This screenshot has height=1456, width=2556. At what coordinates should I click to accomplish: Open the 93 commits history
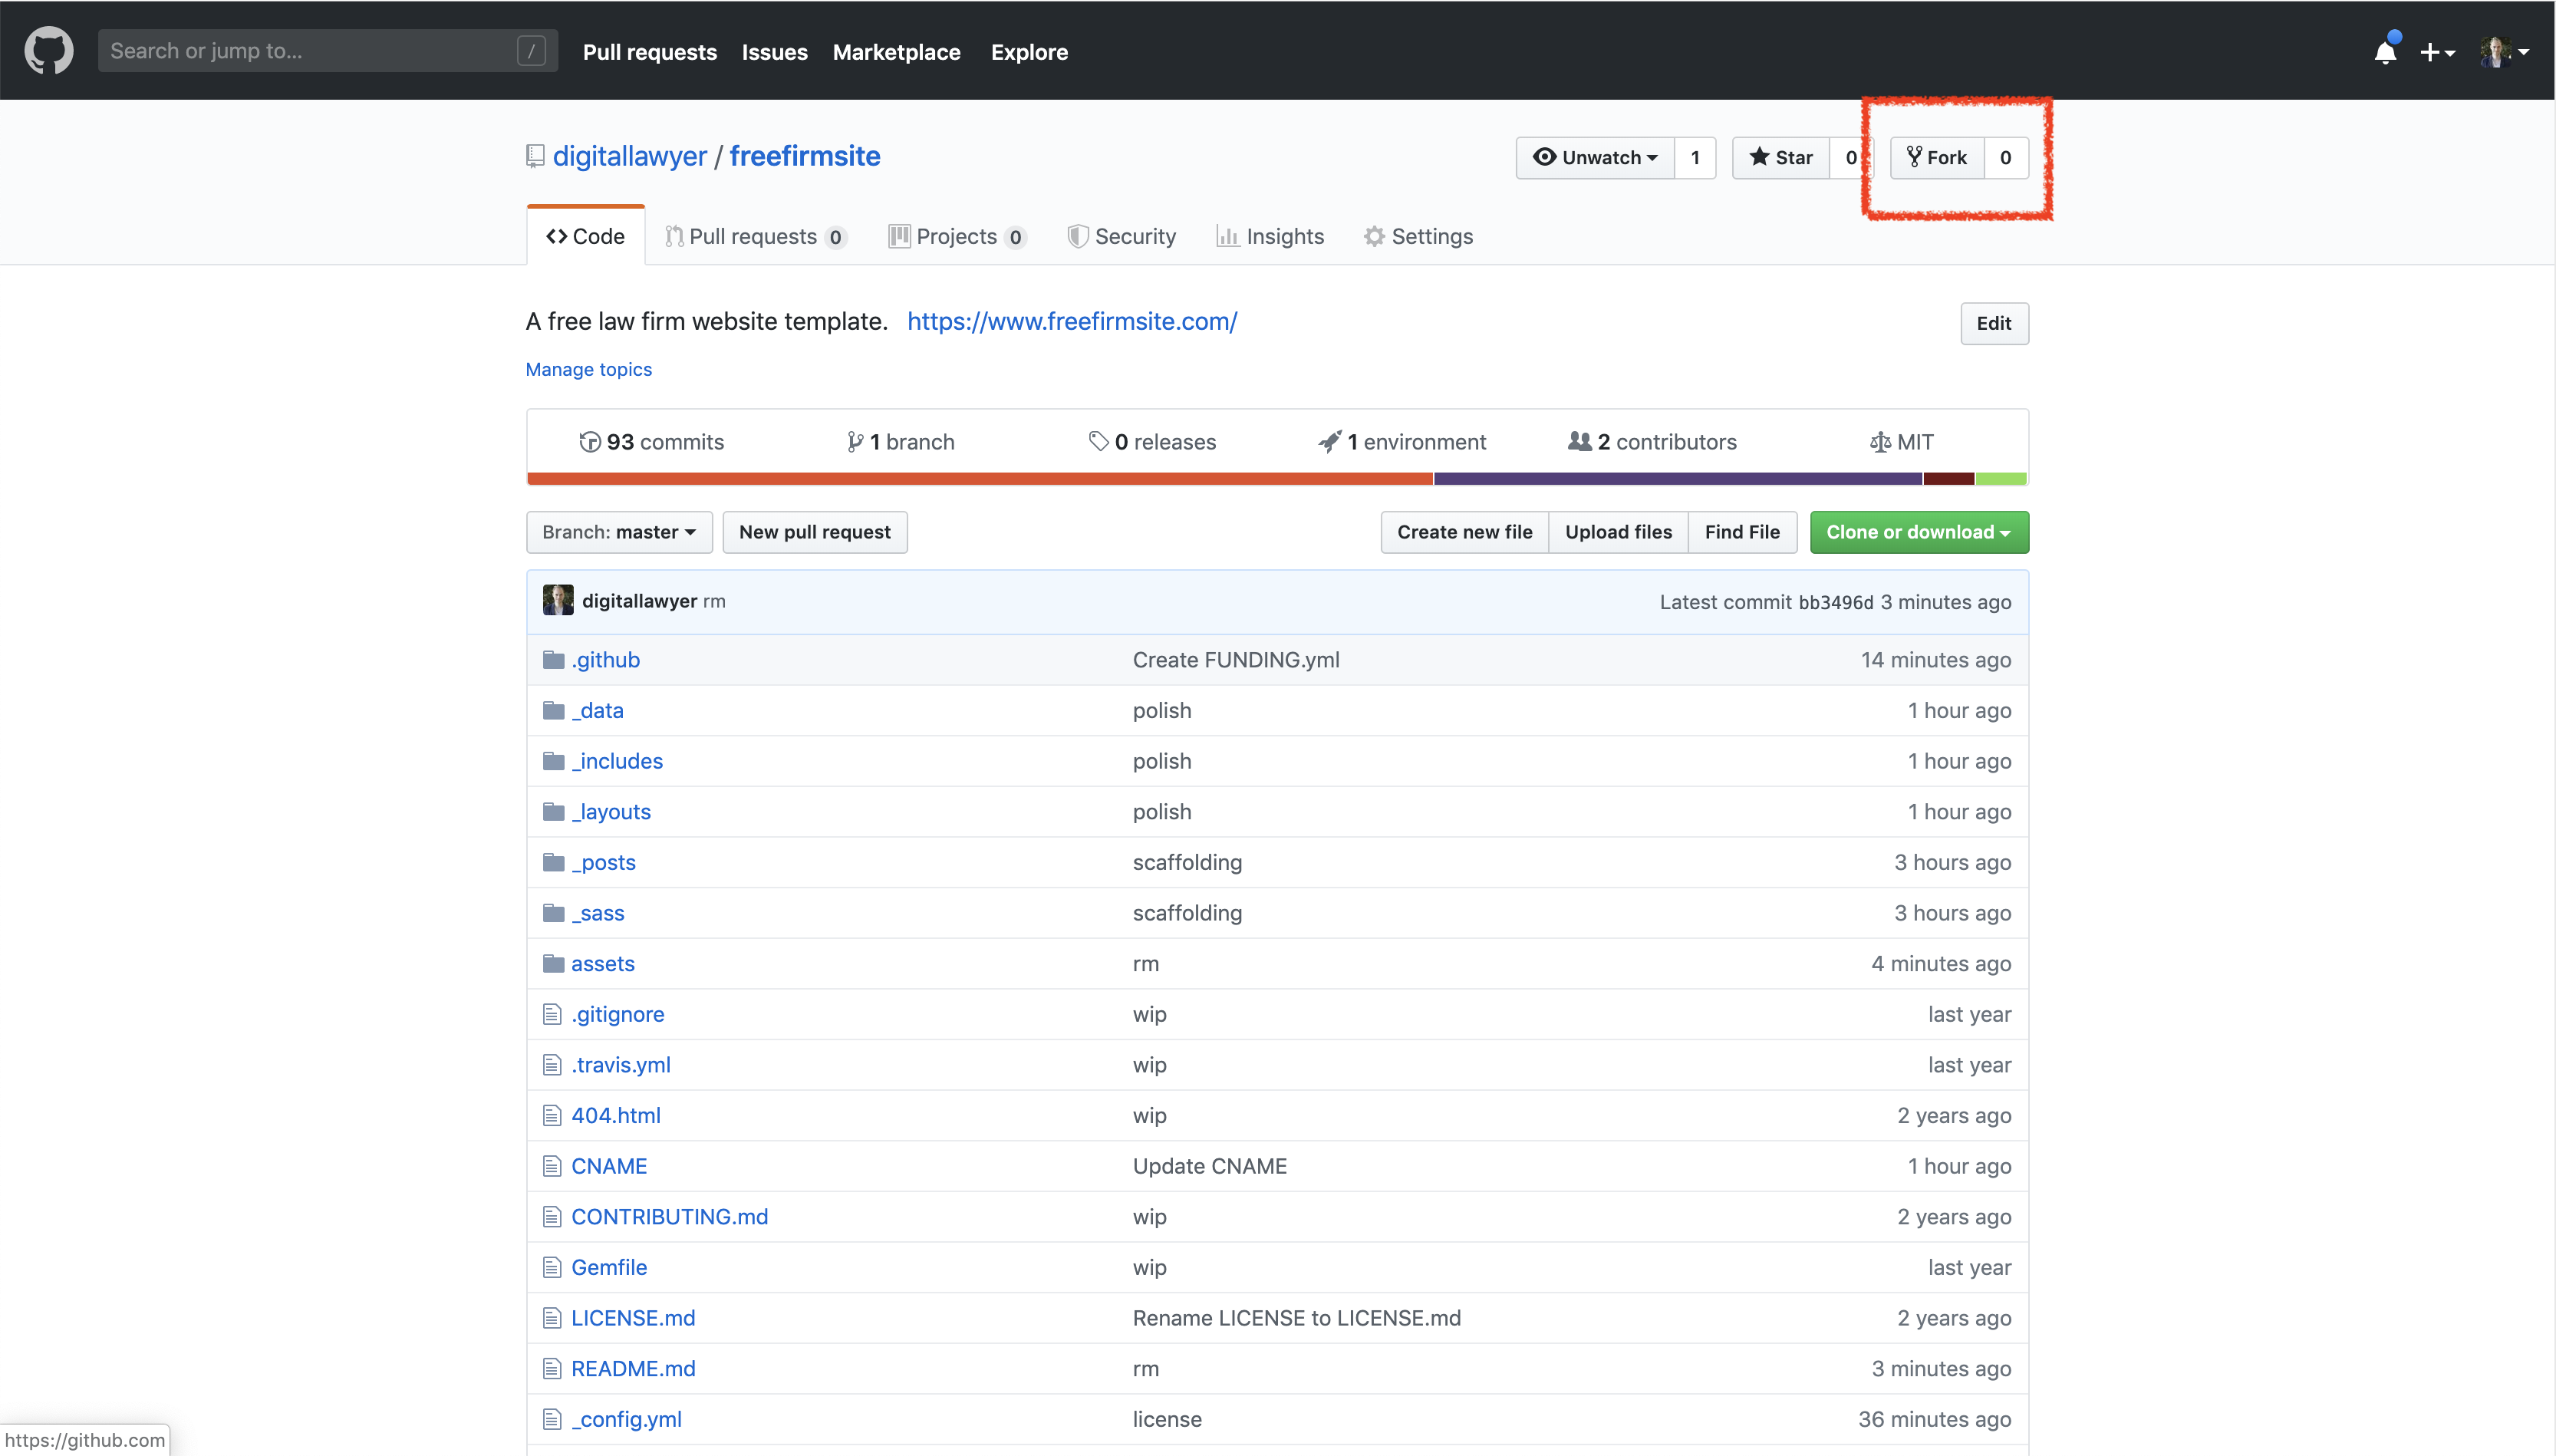point(651,442)
